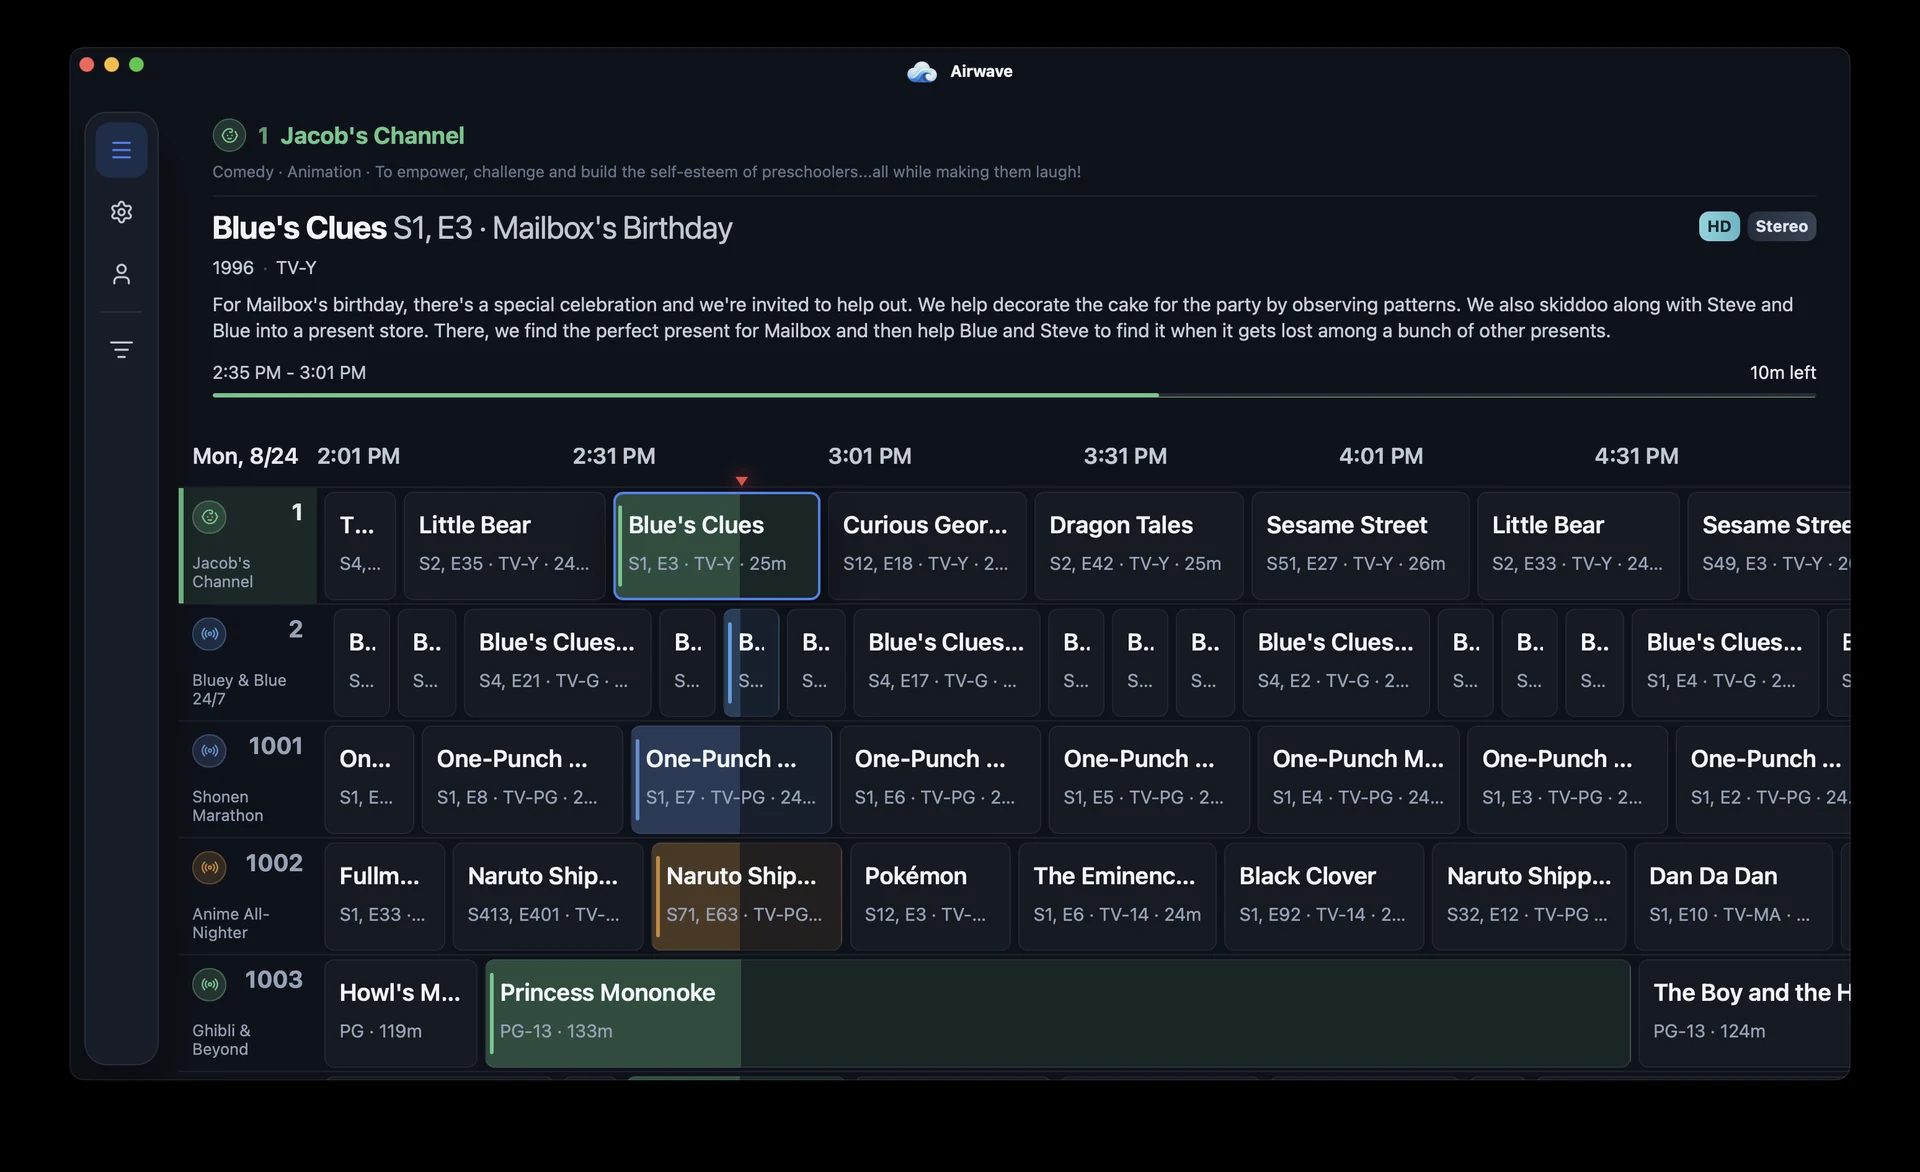
Task: Select the 2:01 PM time header
Action: coord(358,456)
